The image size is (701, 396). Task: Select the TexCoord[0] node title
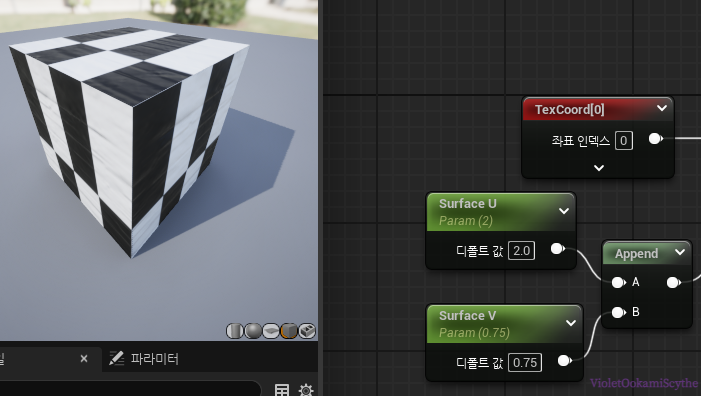(x=570, y=110)
